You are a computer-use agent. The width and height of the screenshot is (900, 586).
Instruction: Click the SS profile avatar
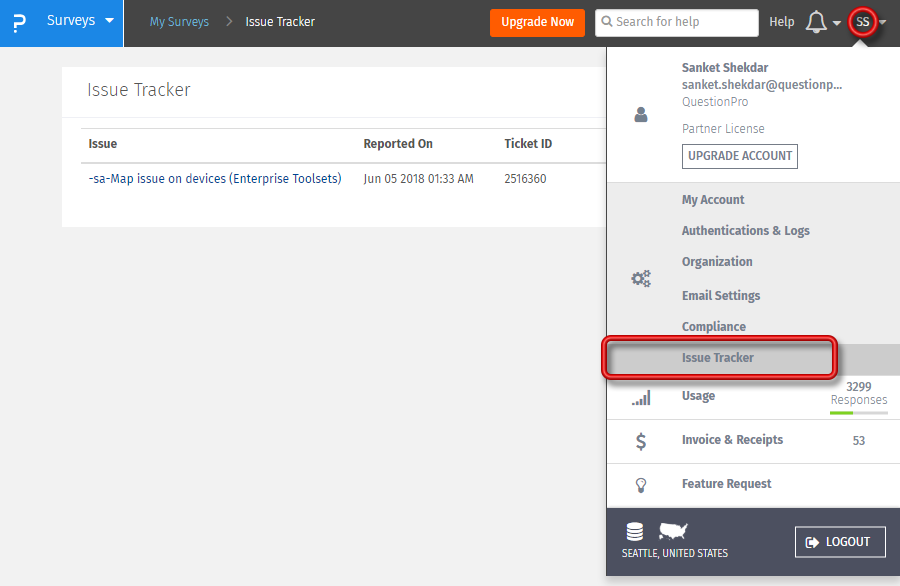point(863,22)
